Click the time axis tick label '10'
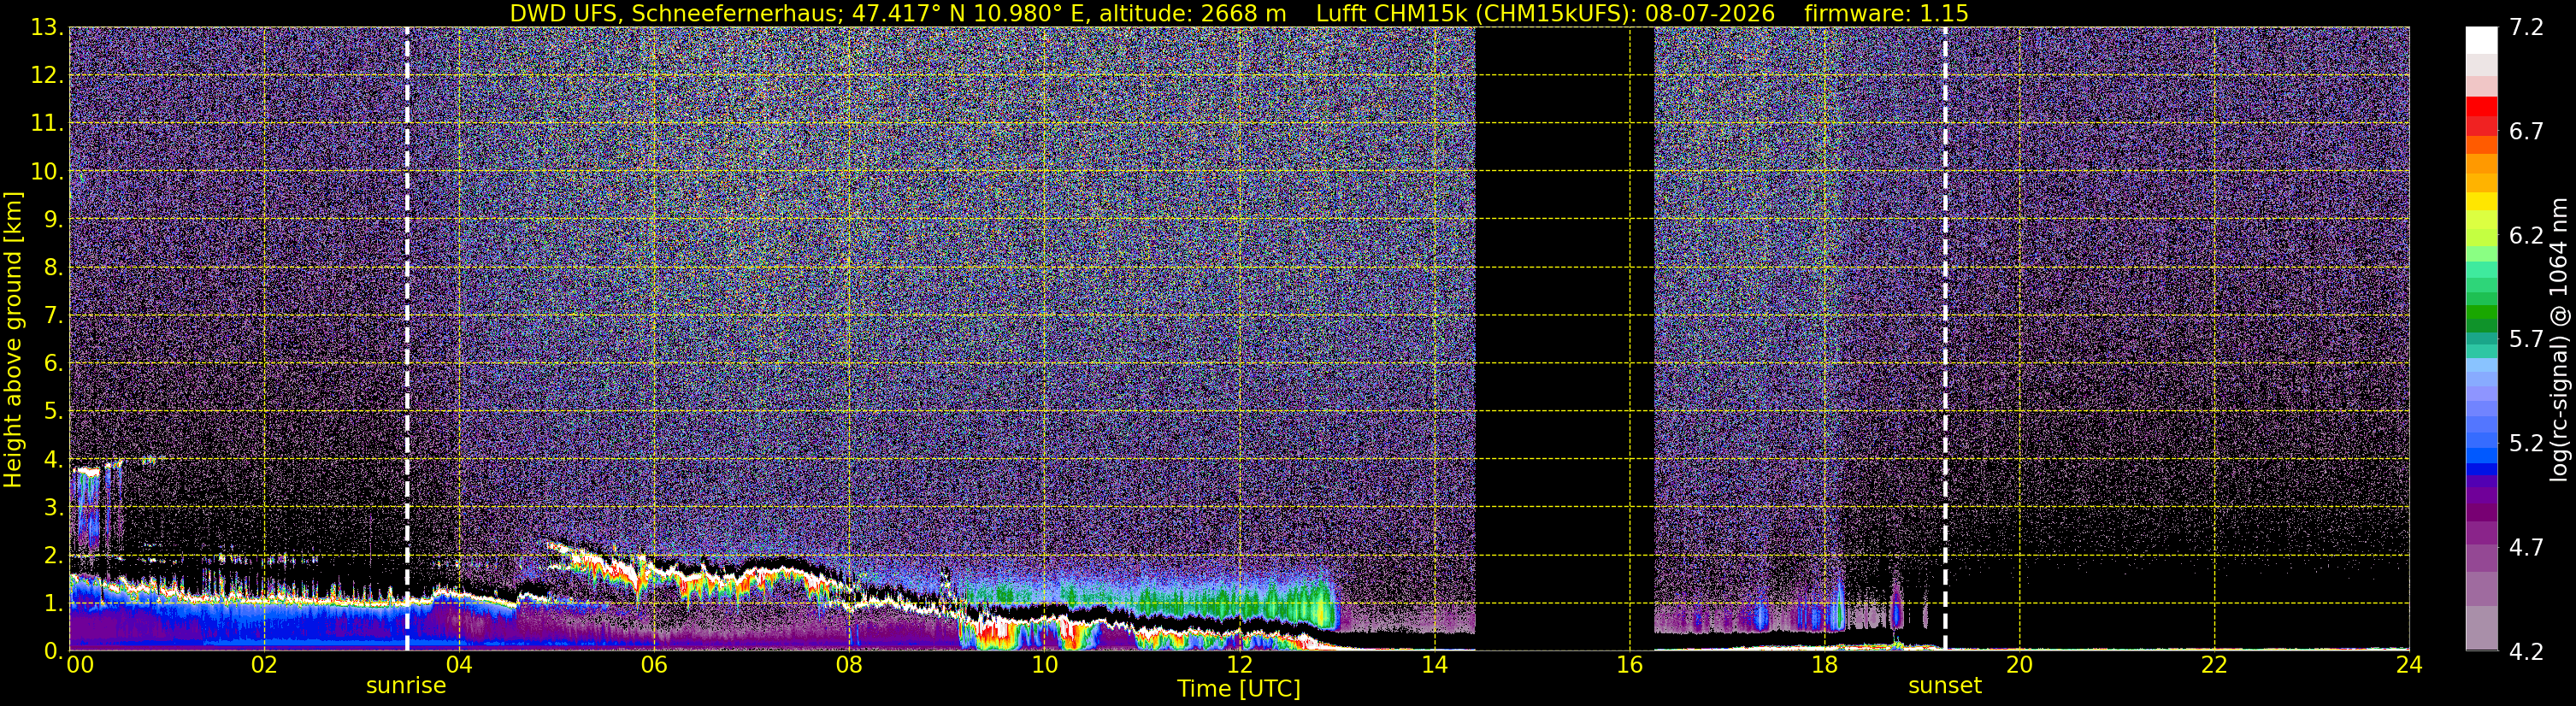 (x=1044, y=665)
